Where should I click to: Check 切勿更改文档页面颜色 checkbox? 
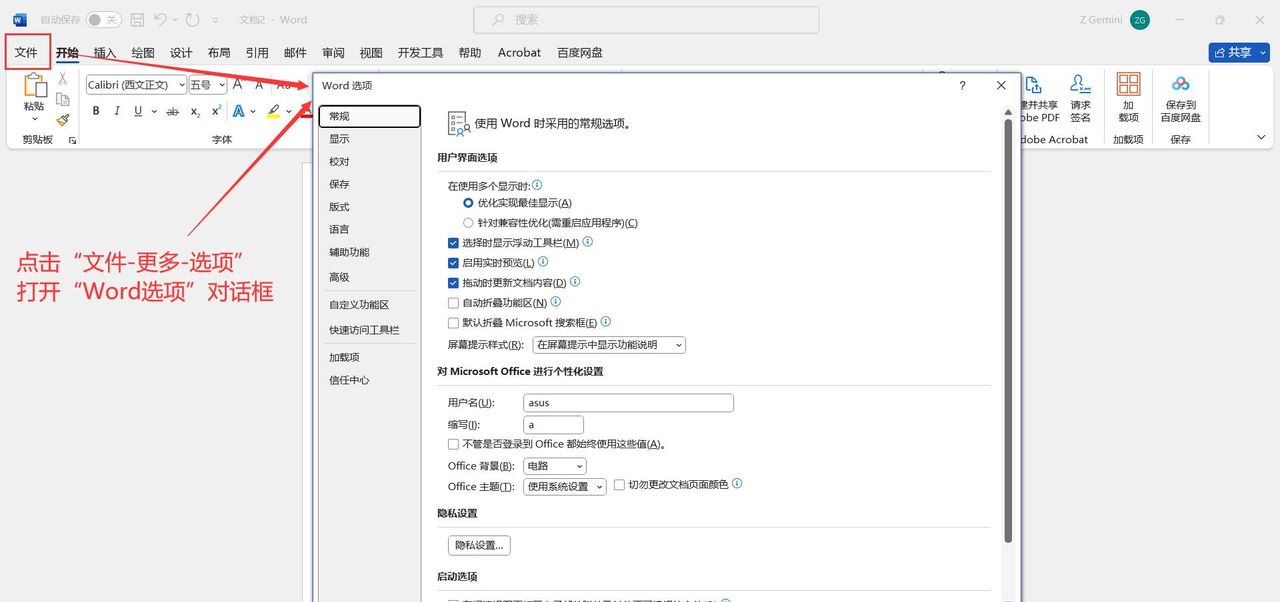619,485
